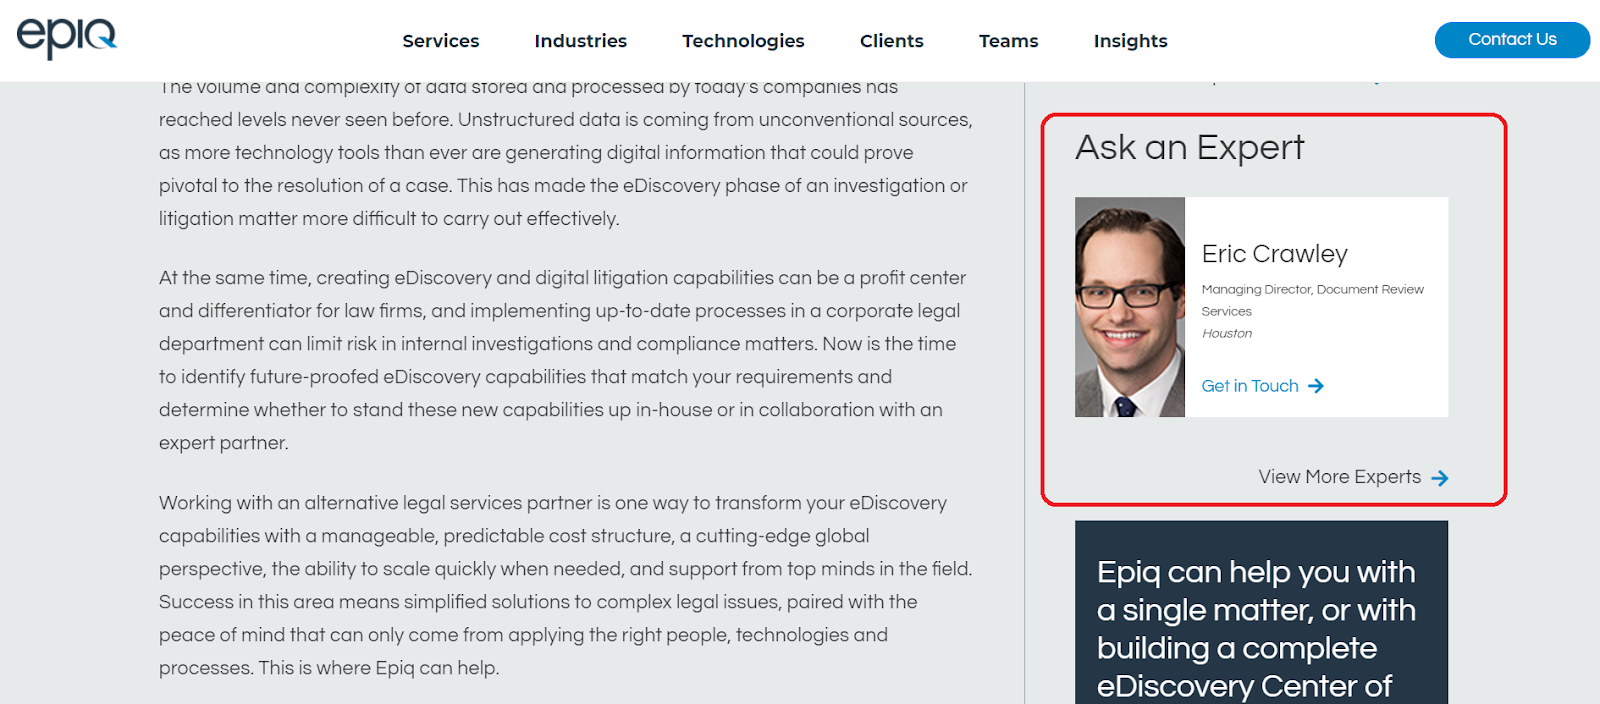Click the Houston location text
The width and height of the screenshot is (1600, 704).
coord(1226,334)
